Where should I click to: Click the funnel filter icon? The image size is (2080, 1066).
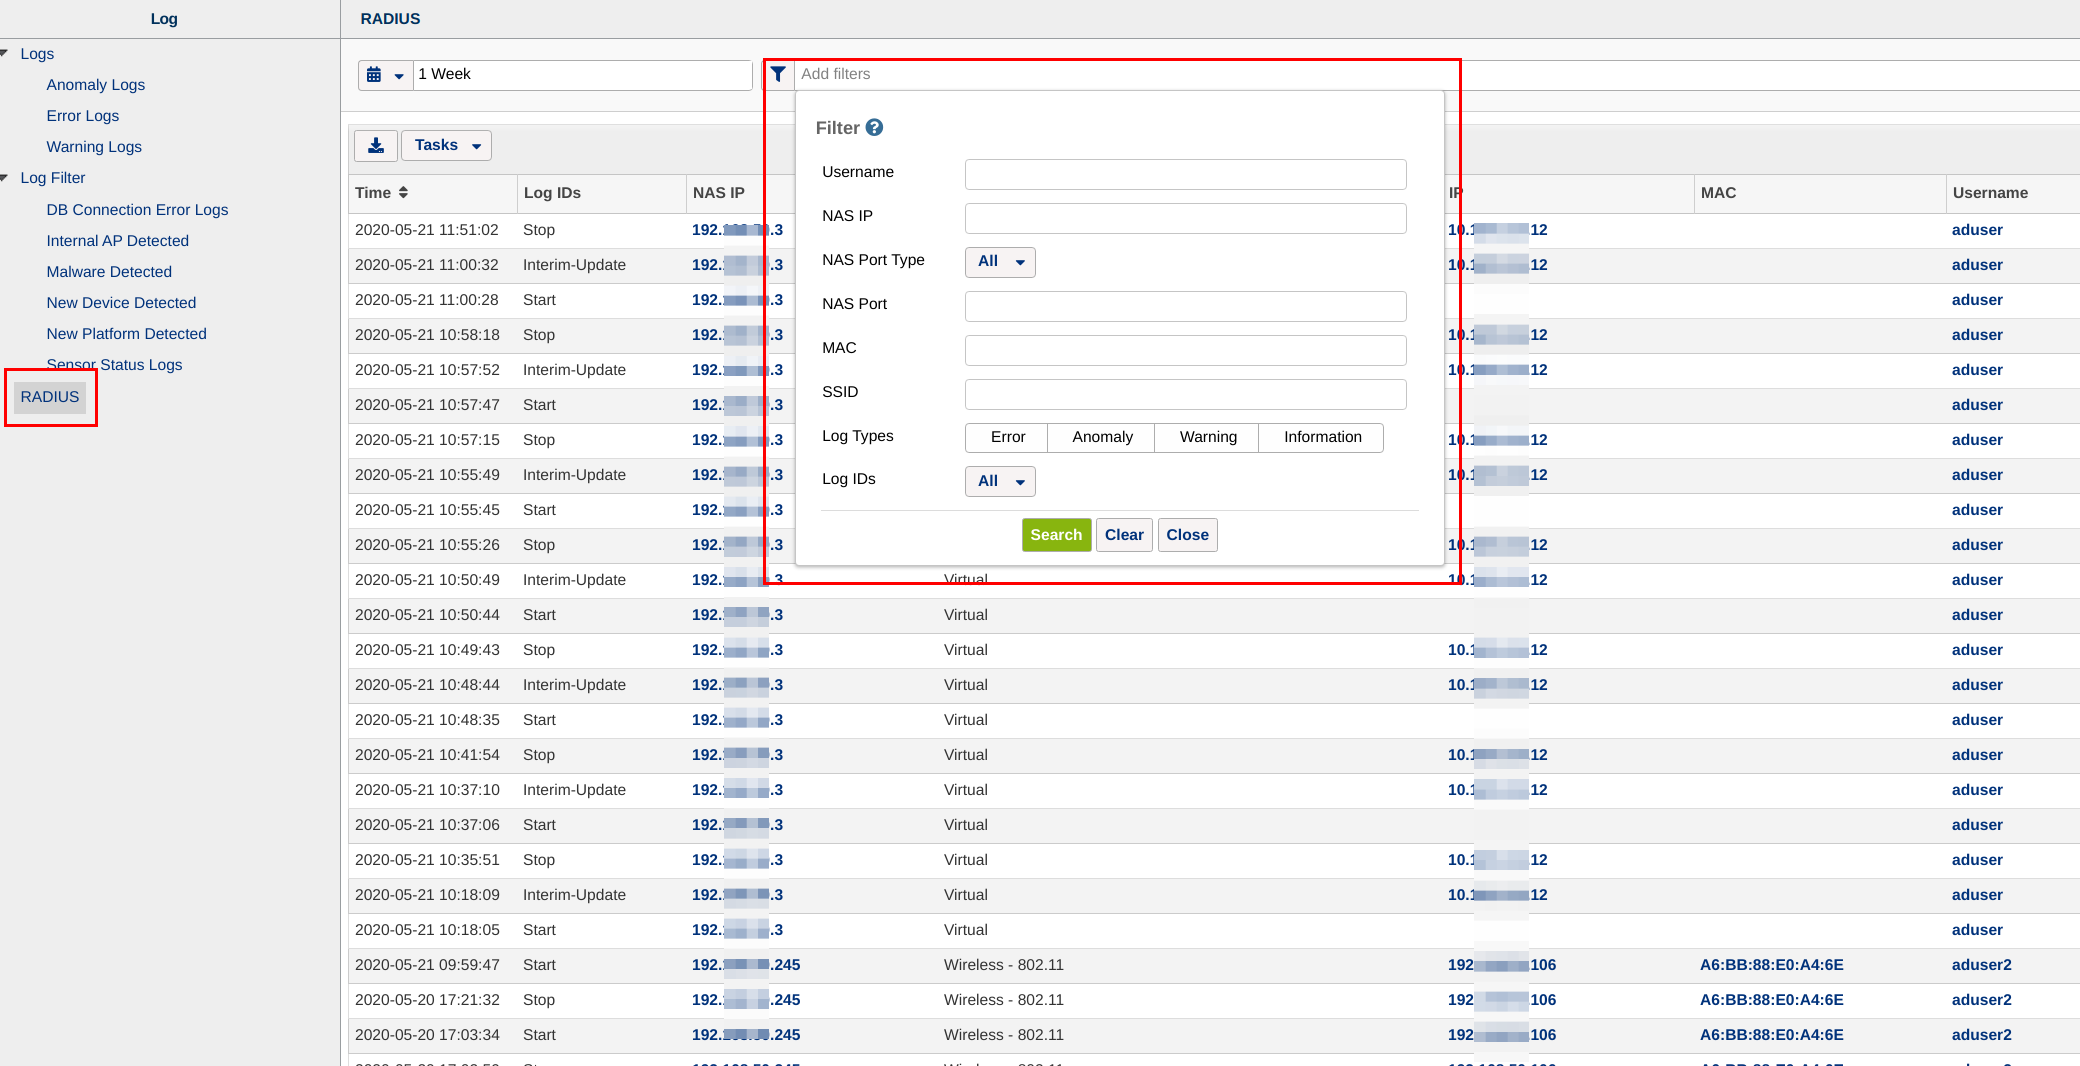(778, 74)
